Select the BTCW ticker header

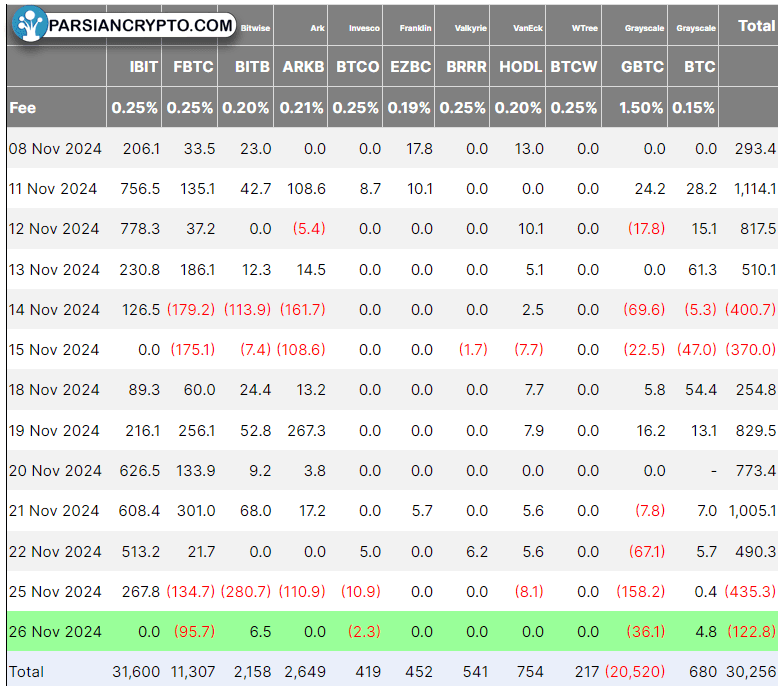coord(574,66)
